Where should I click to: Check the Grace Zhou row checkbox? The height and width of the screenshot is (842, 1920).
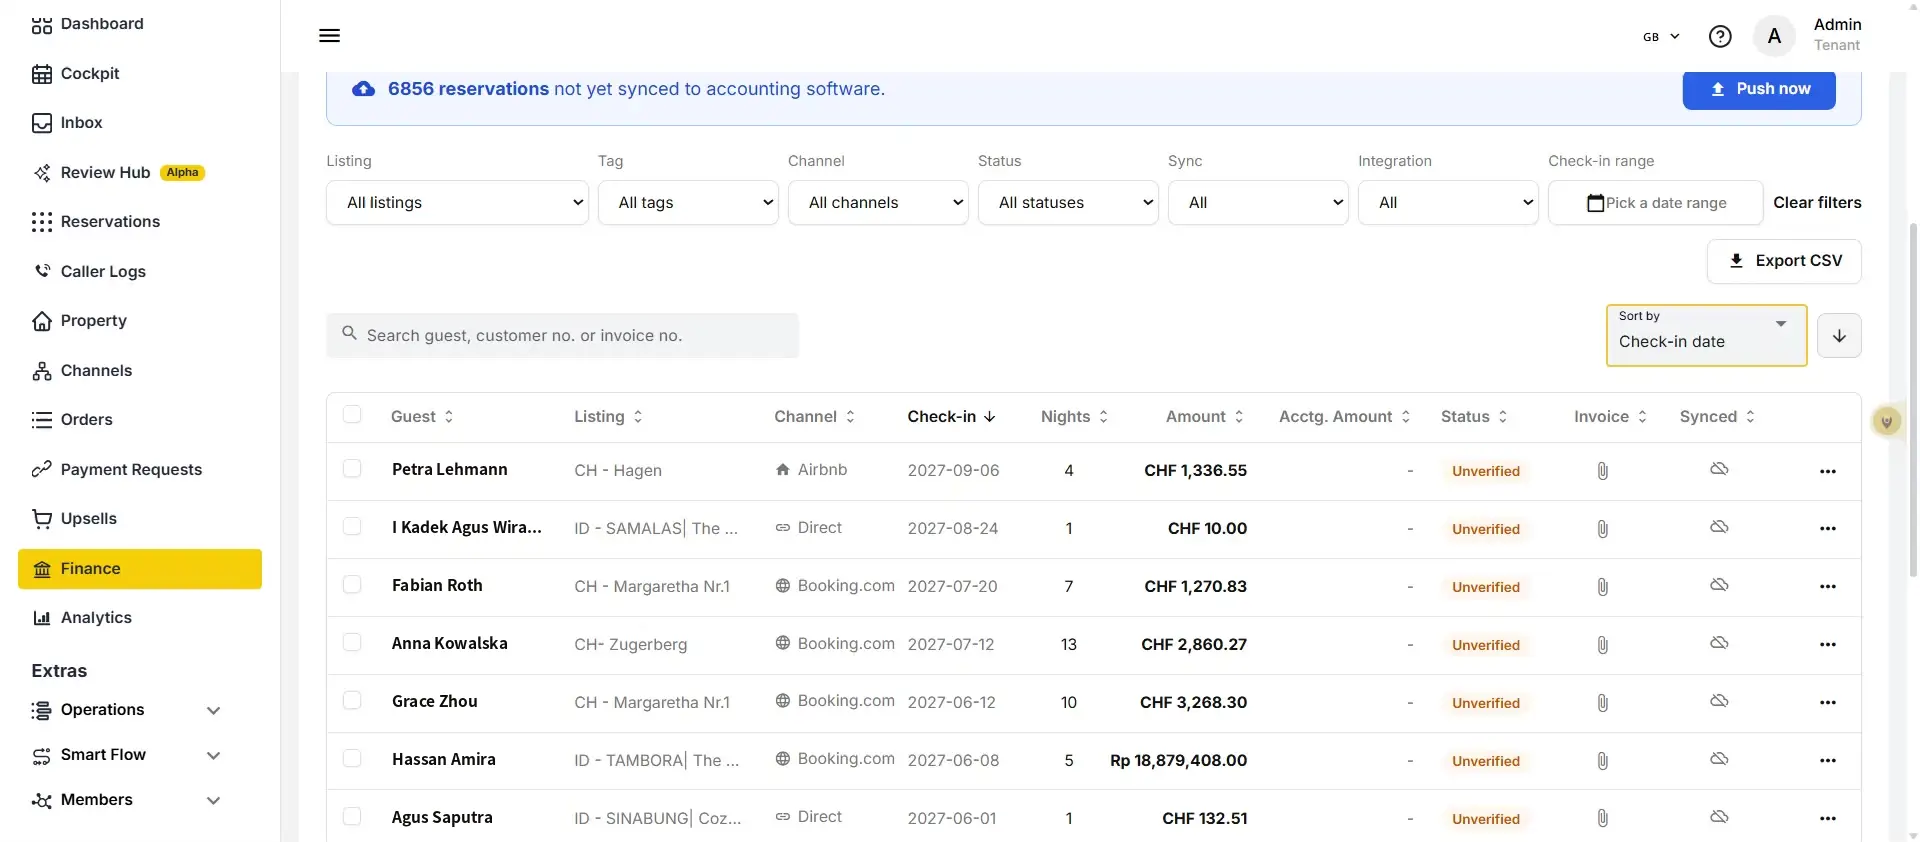(352, 701)
